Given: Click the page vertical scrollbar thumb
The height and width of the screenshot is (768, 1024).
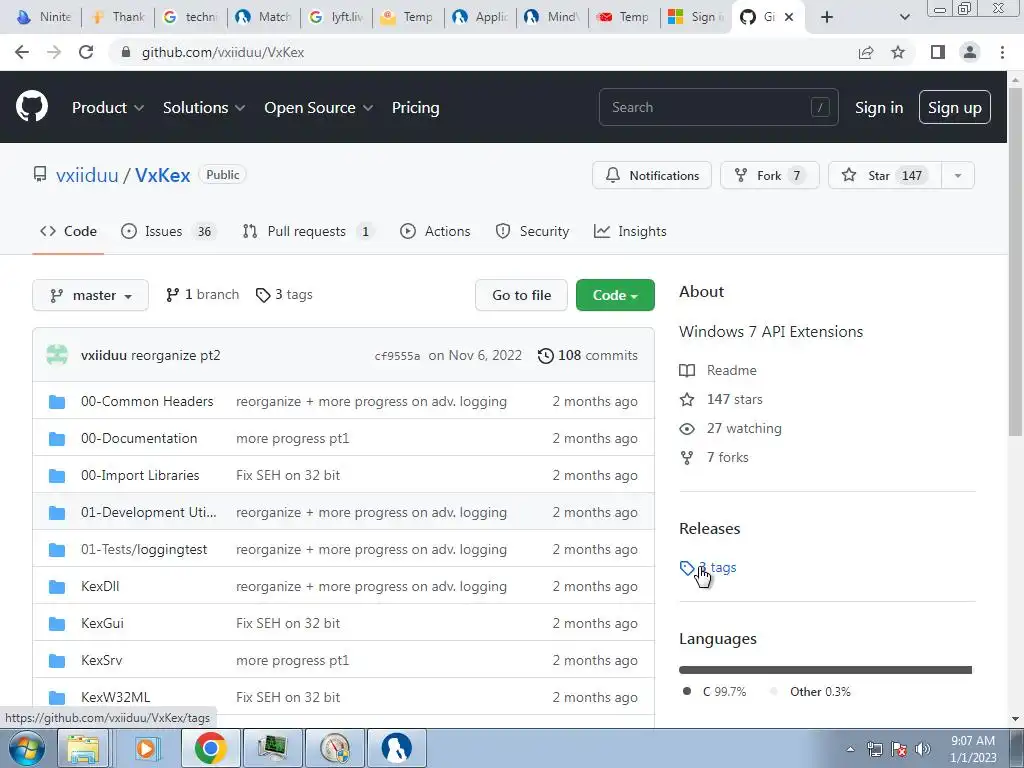Looking at the screenshot, I should pos(1015,261).
